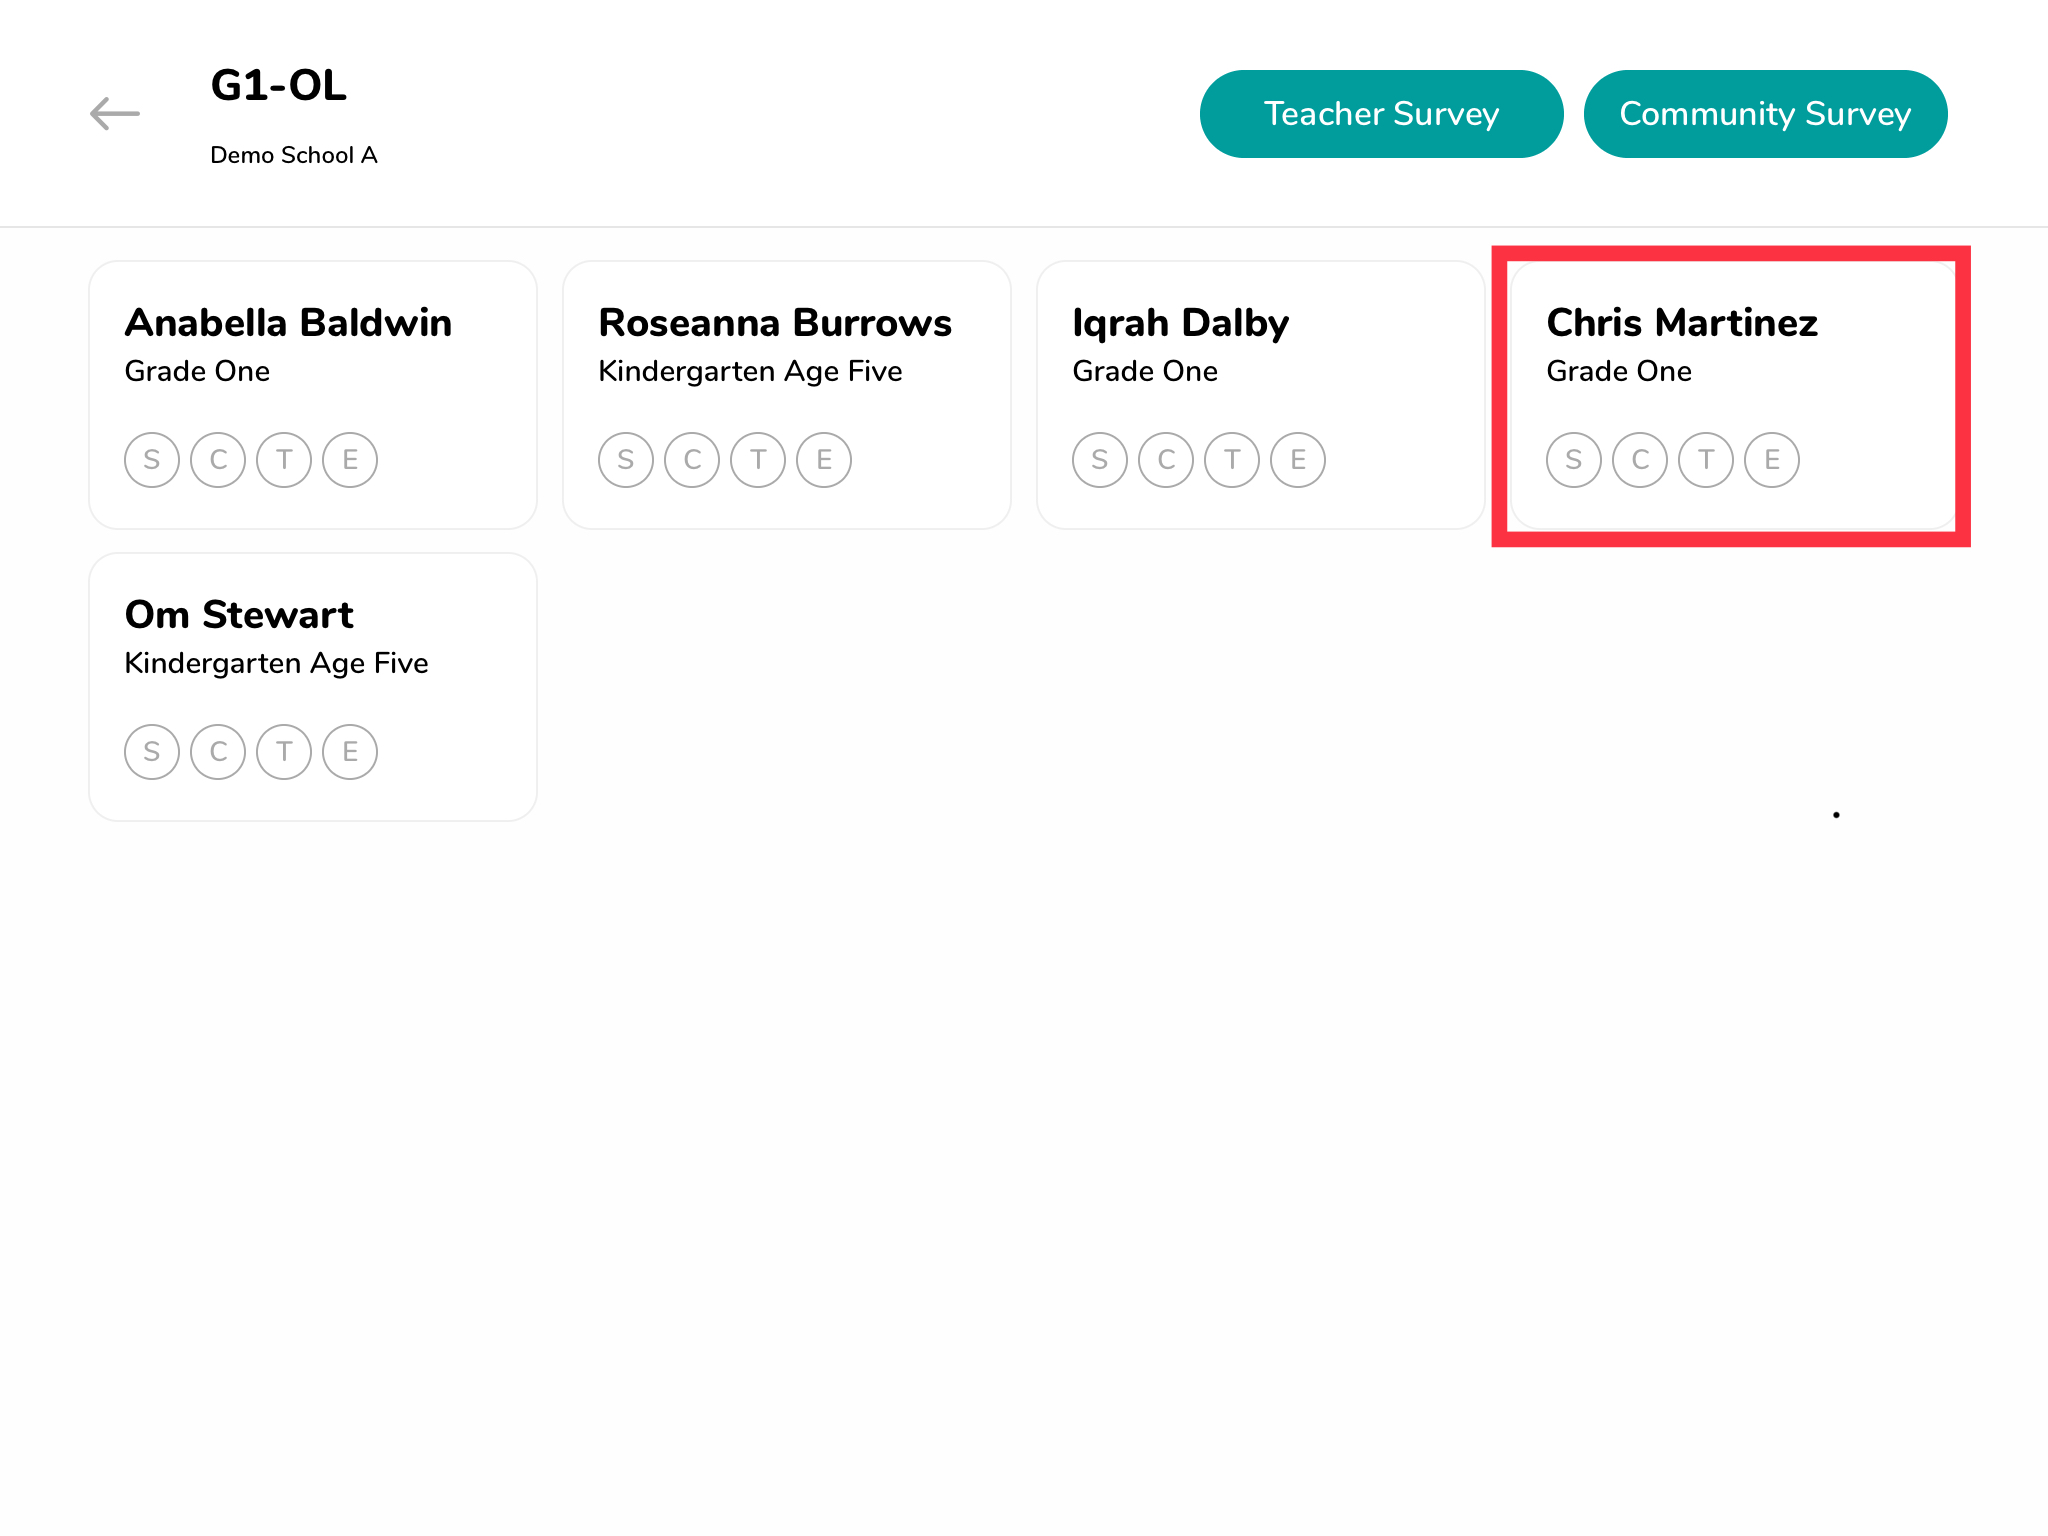Open Anabella Baldwin student name

[288, 323]
